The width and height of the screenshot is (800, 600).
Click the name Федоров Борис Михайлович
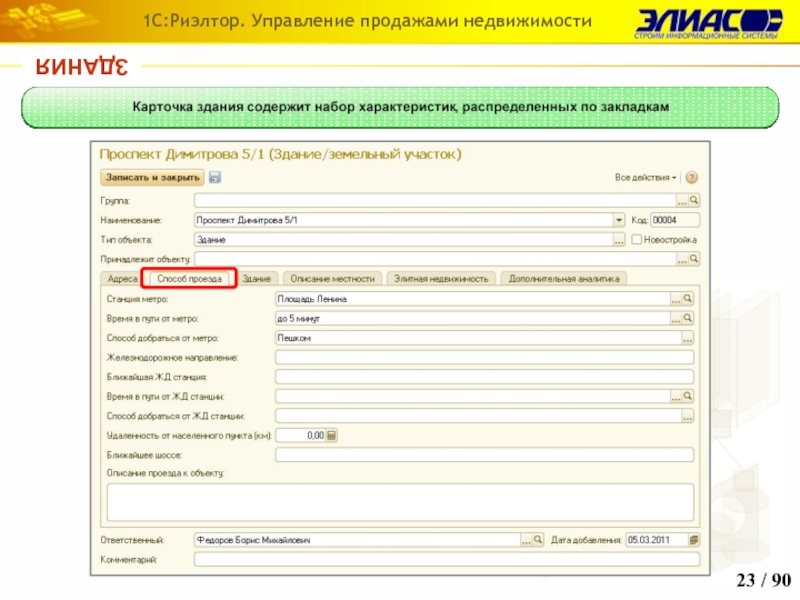click(254, 540)
